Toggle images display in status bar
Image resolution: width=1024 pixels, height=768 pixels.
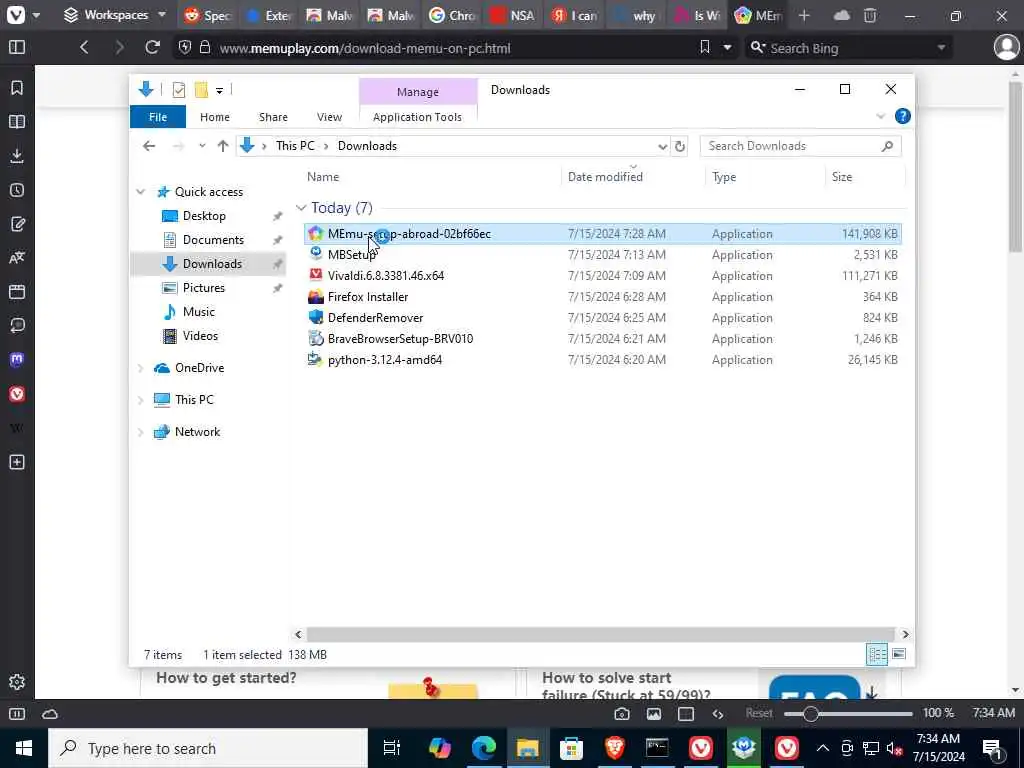[654, 714]
